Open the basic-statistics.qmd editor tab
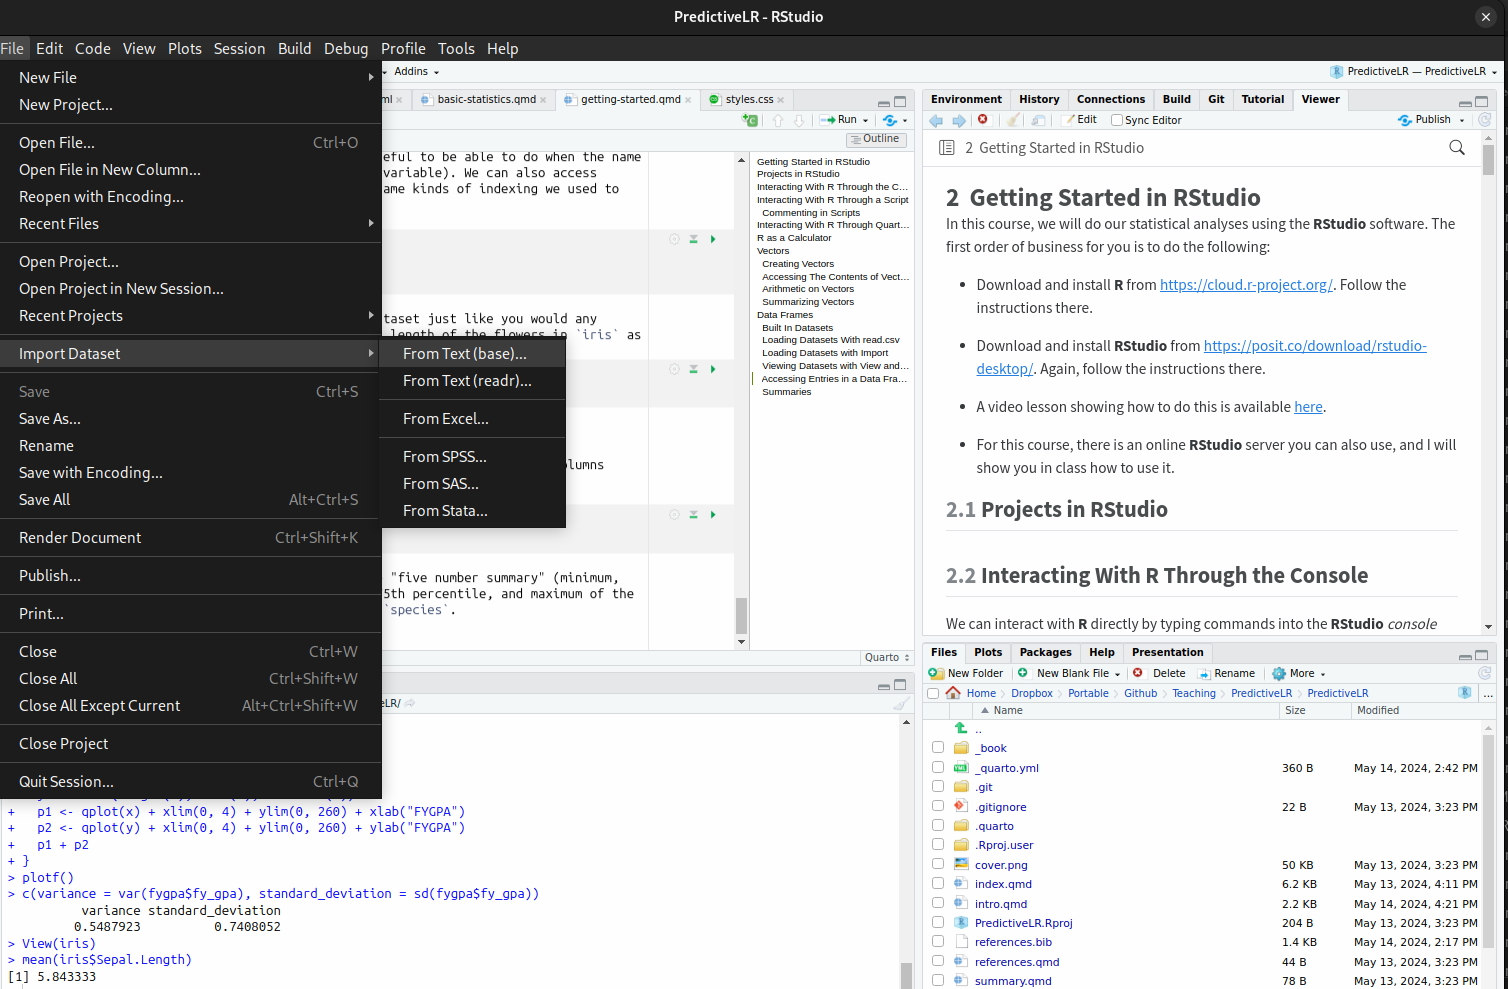The height and width of the screenshot is (989, 1508). [x=486, y=100]
